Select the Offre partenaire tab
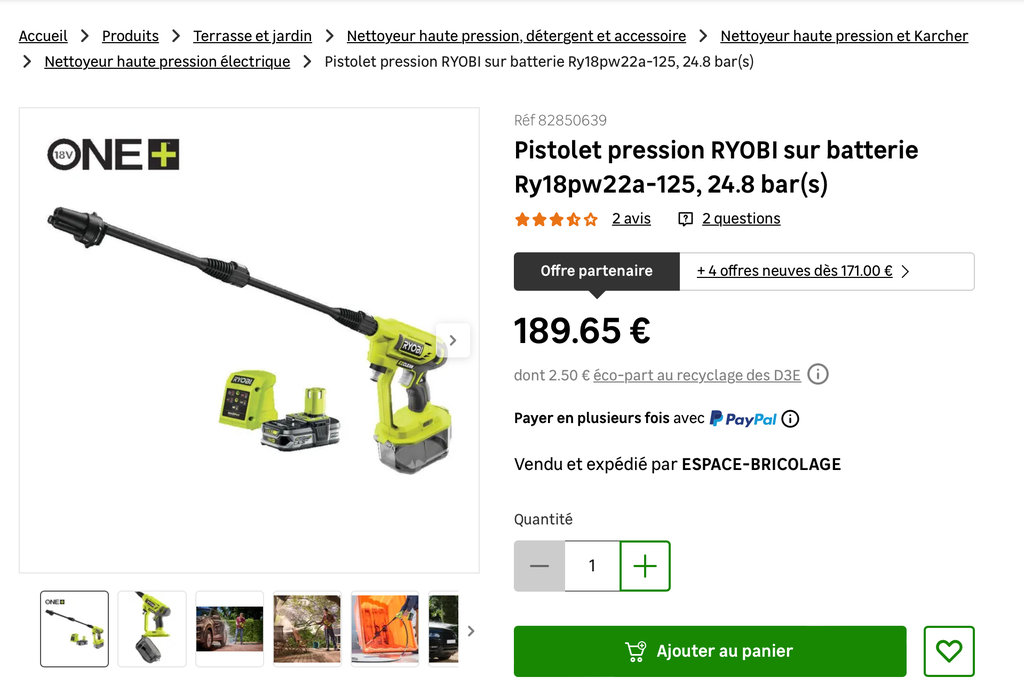This screenshot has height=693, width=1024. pos(596,271)
